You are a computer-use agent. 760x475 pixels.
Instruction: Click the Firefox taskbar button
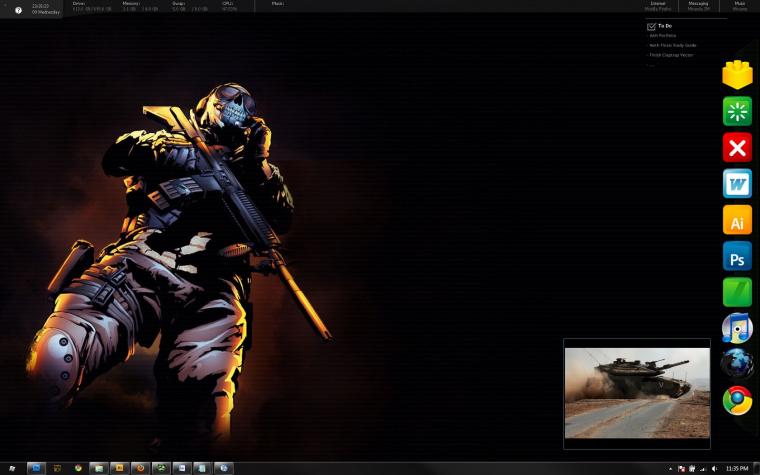point(141,468)
